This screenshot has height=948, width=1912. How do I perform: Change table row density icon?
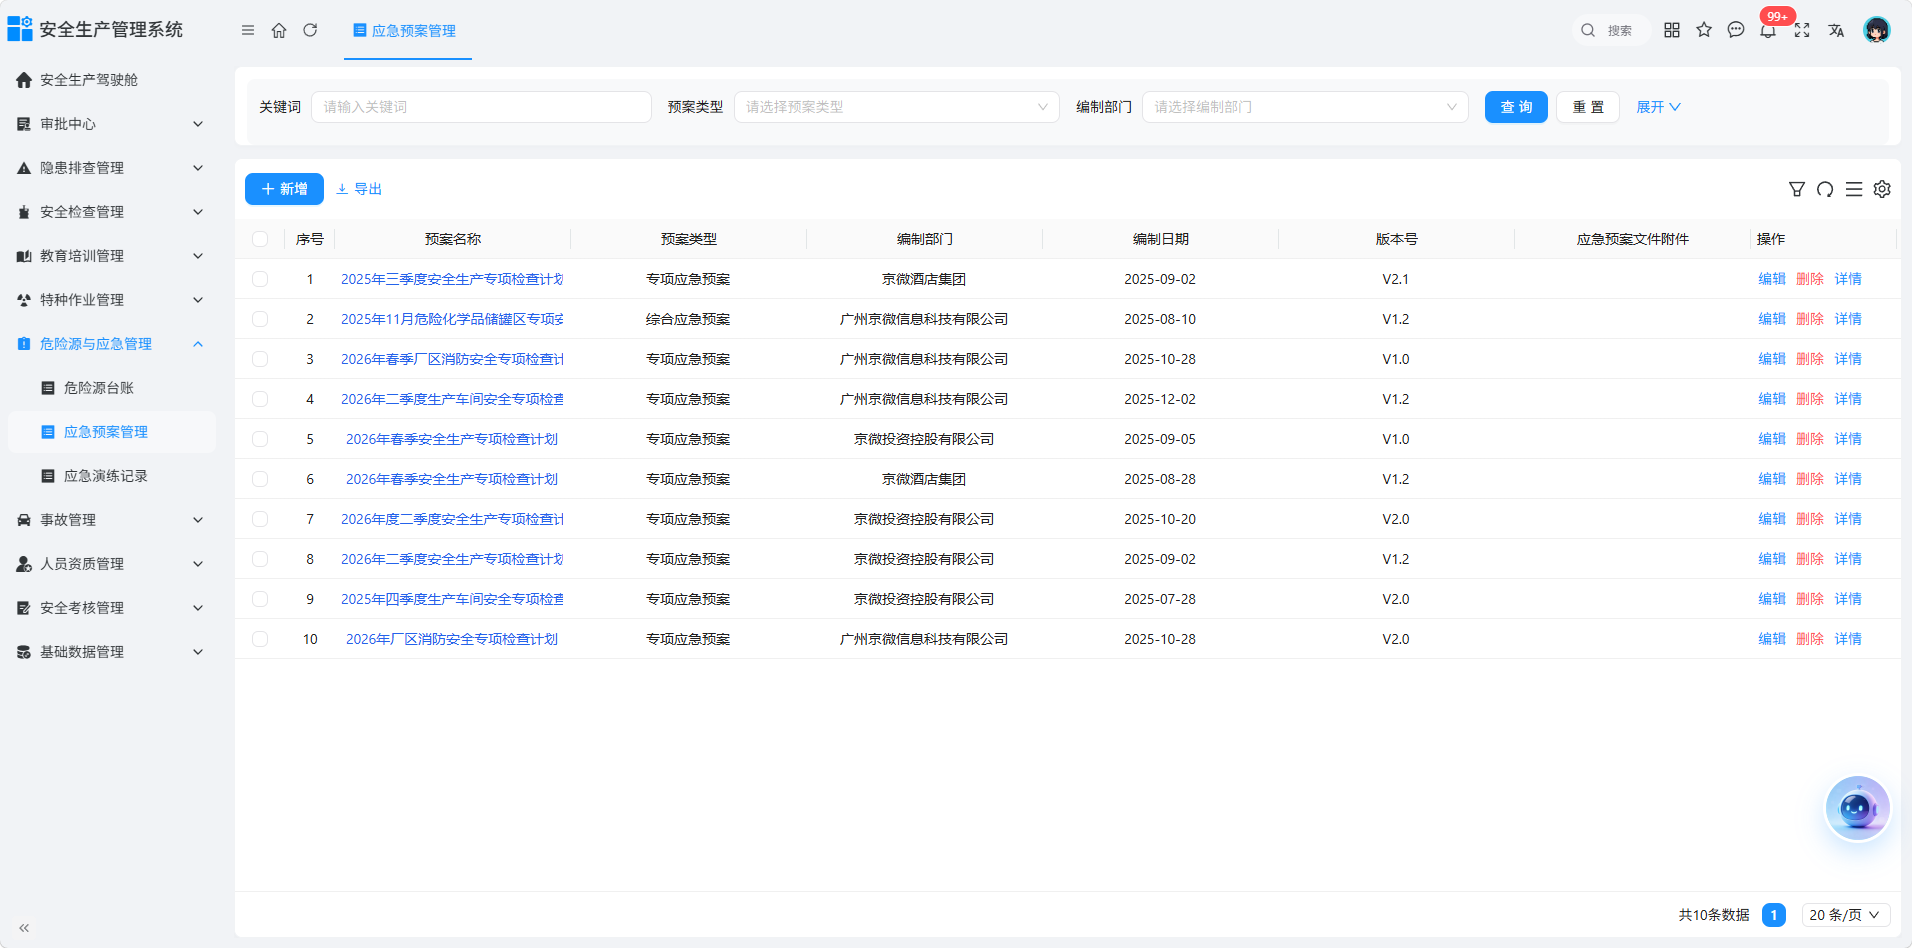1854,189
